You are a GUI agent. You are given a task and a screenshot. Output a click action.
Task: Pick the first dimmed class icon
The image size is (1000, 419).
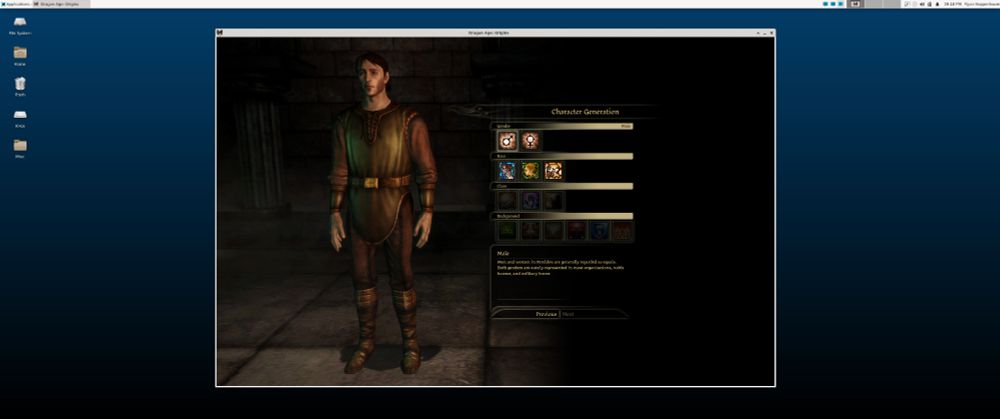tap(507, 200)
